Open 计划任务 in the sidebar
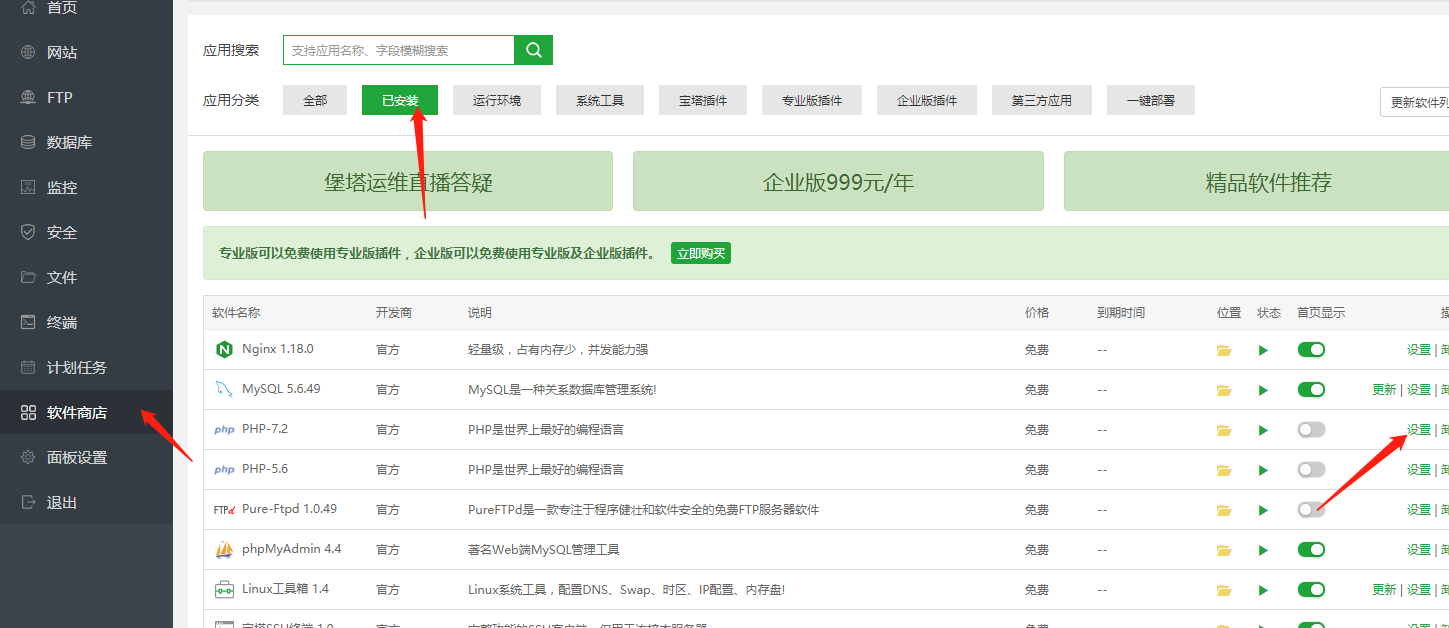 [x=86, y=367]
